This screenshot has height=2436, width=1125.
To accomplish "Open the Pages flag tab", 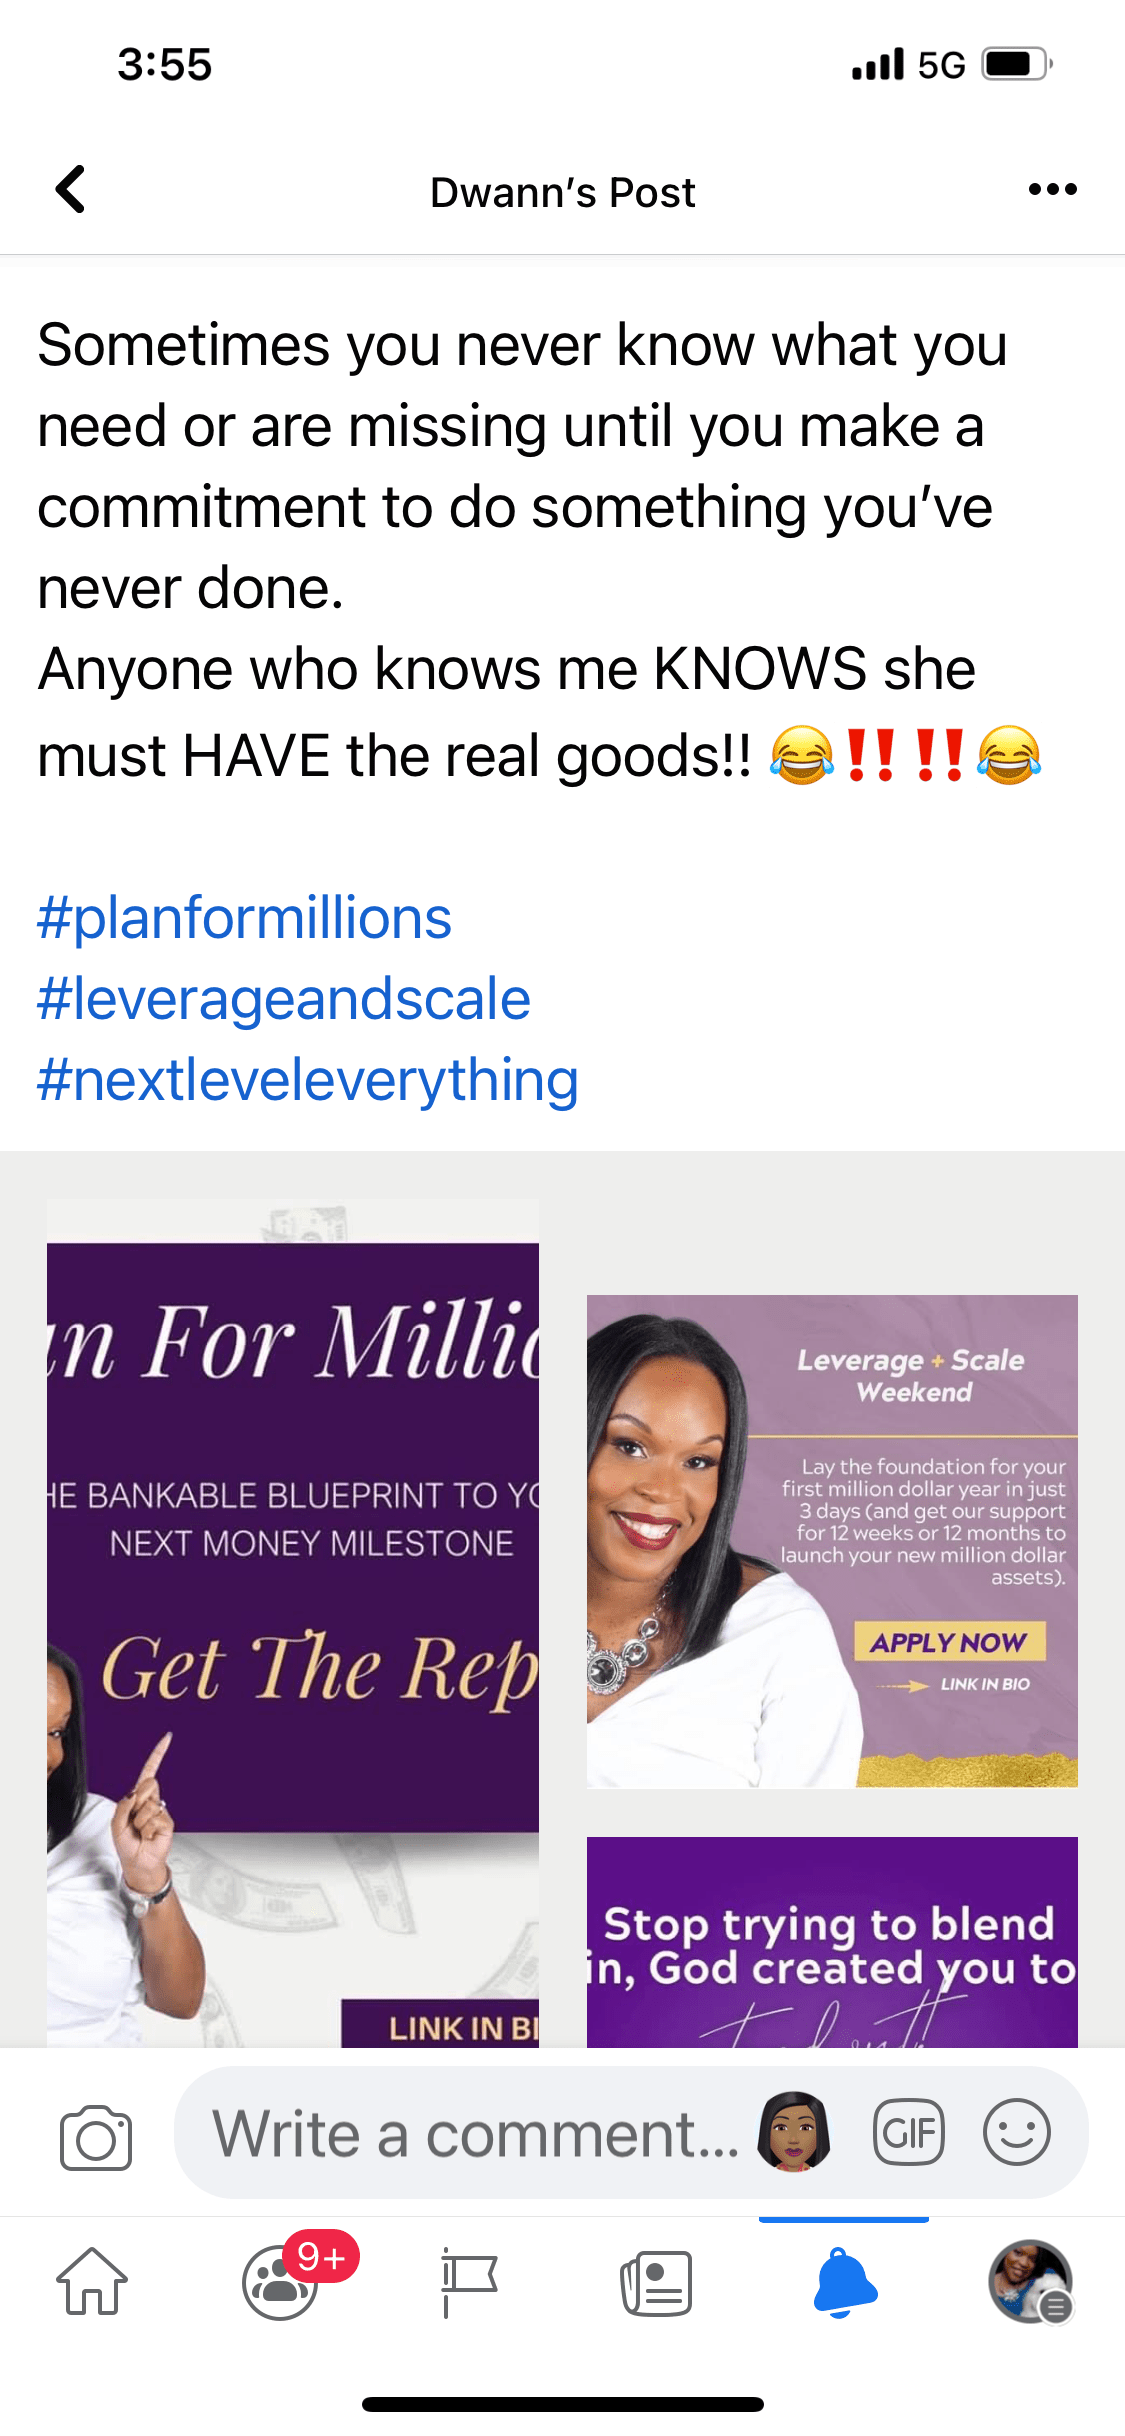I will click(468, 2282).
